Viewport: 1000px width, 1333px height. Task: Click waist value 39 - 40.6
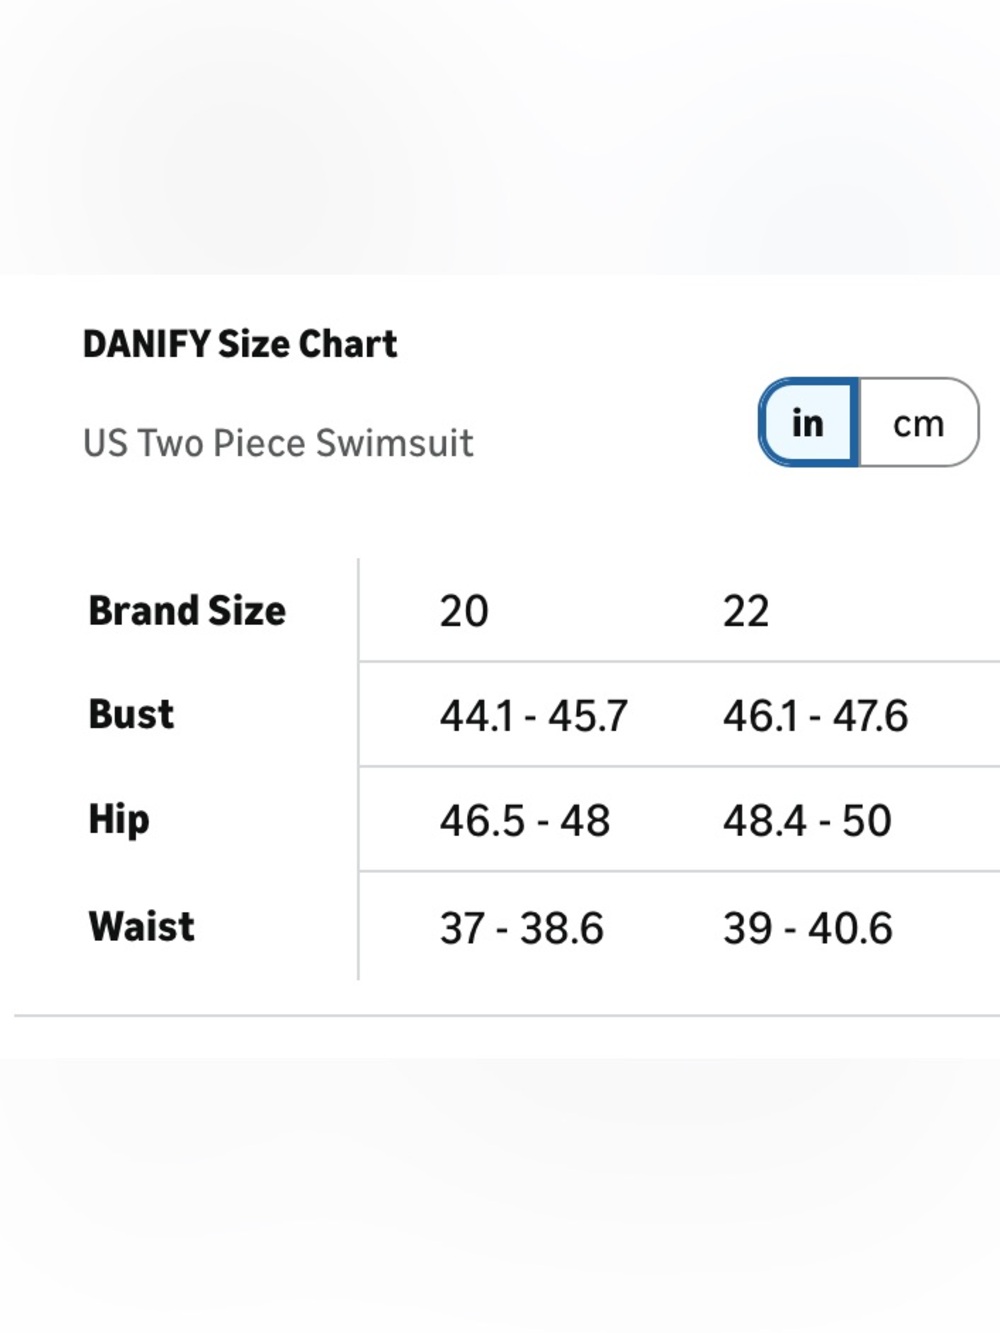808,928
